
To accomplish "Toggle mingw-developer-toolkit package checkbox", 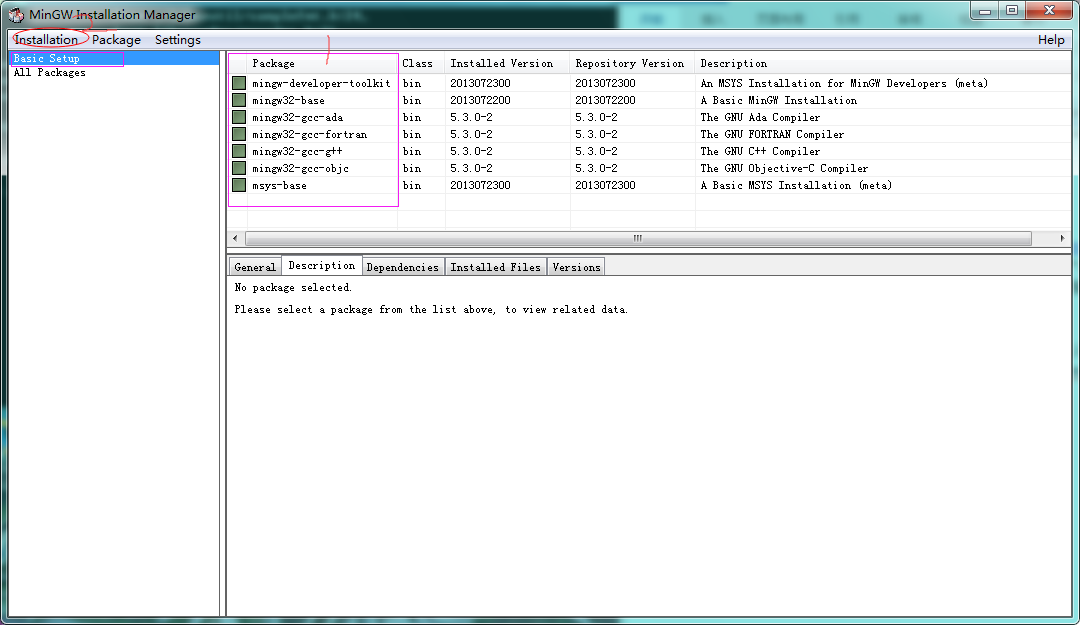I will pos(239,83).
